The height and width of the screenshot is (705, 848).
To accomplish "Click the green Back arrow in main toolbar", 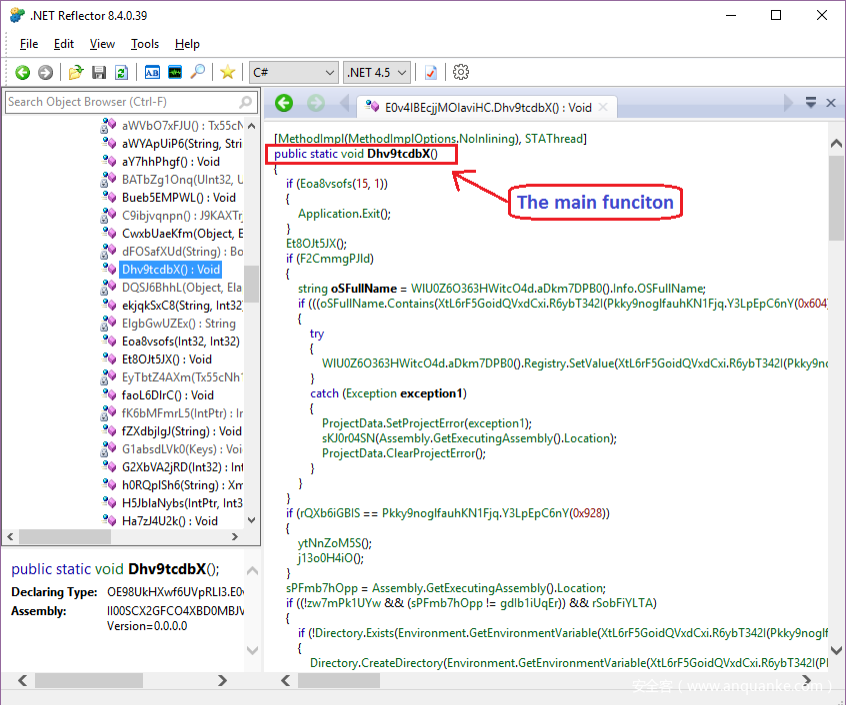I will point(22,72).
